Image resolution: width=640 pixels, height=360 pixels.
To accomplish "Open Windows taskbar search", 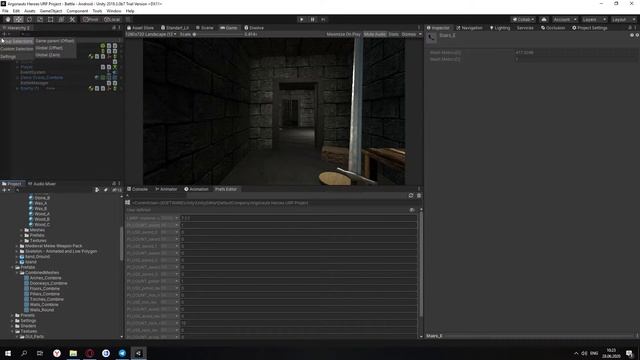I will (x=24, y=353).
